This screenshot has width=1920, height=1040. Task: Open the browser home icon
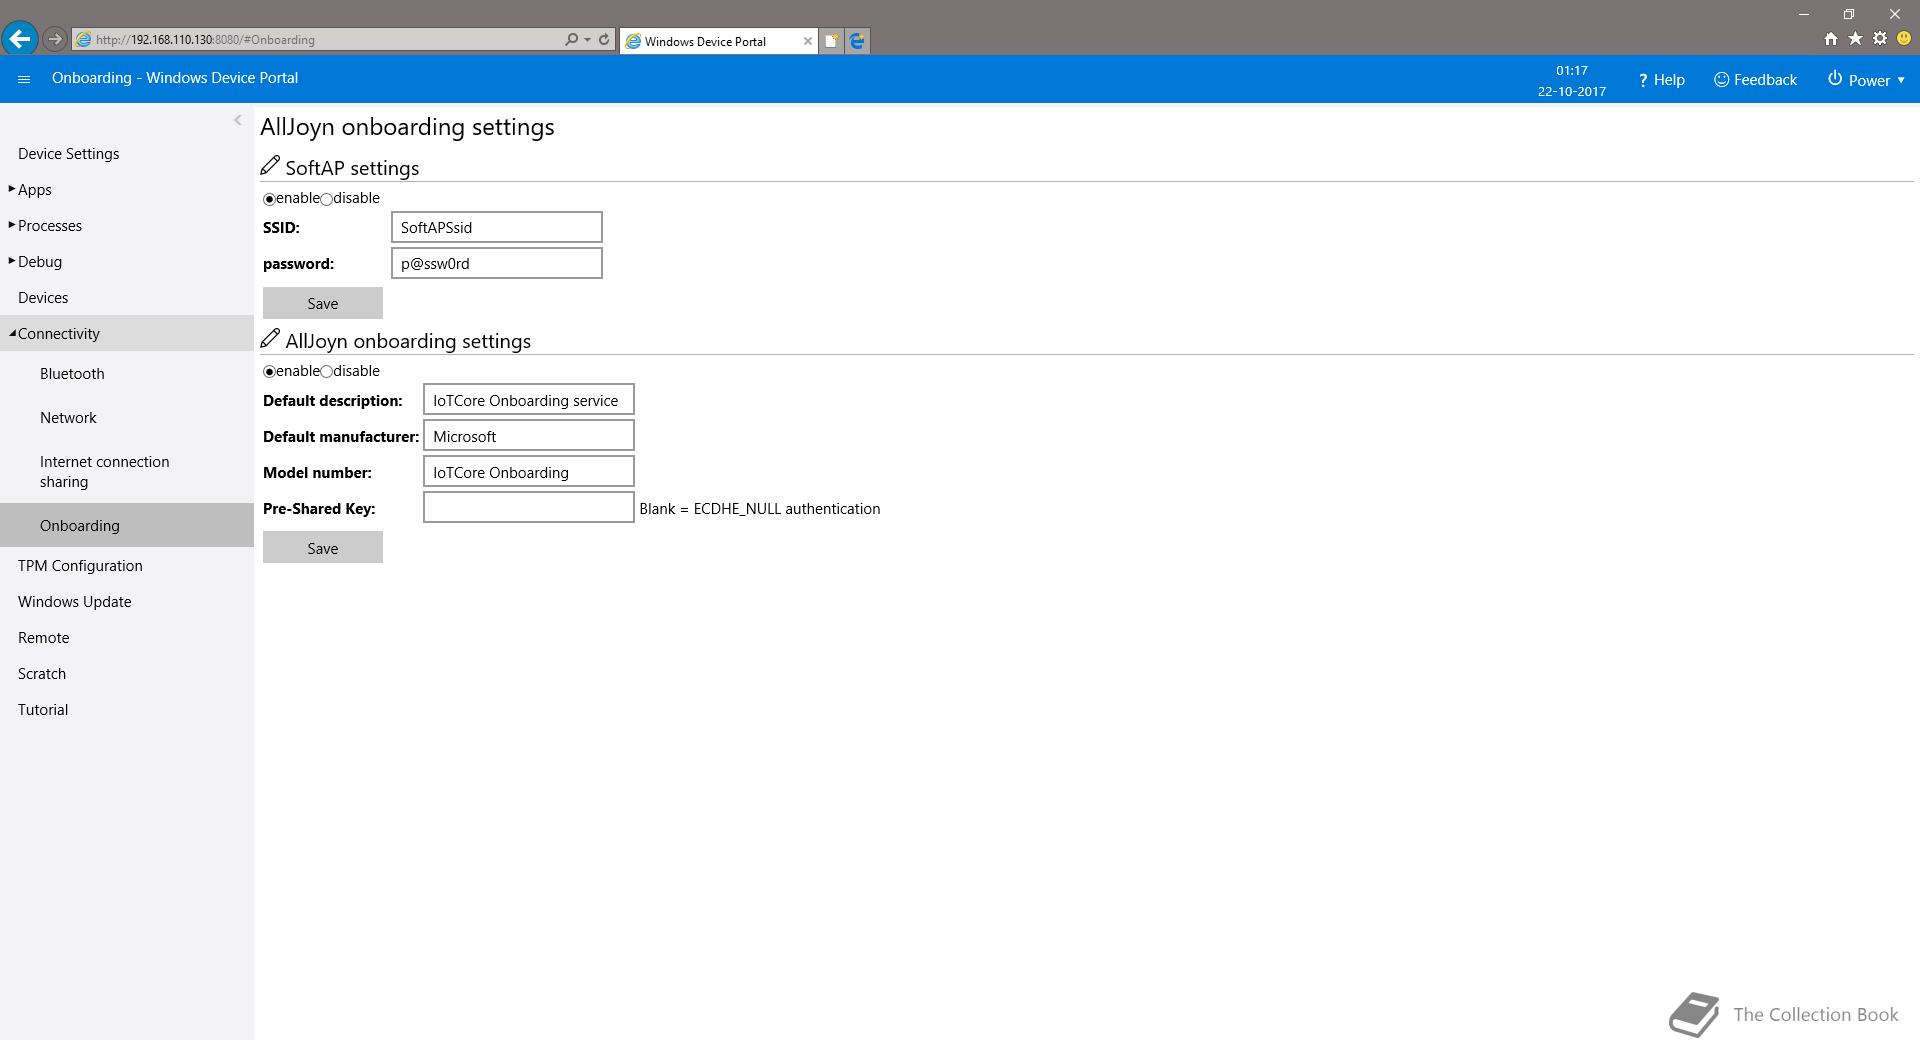coord(1830,39)
